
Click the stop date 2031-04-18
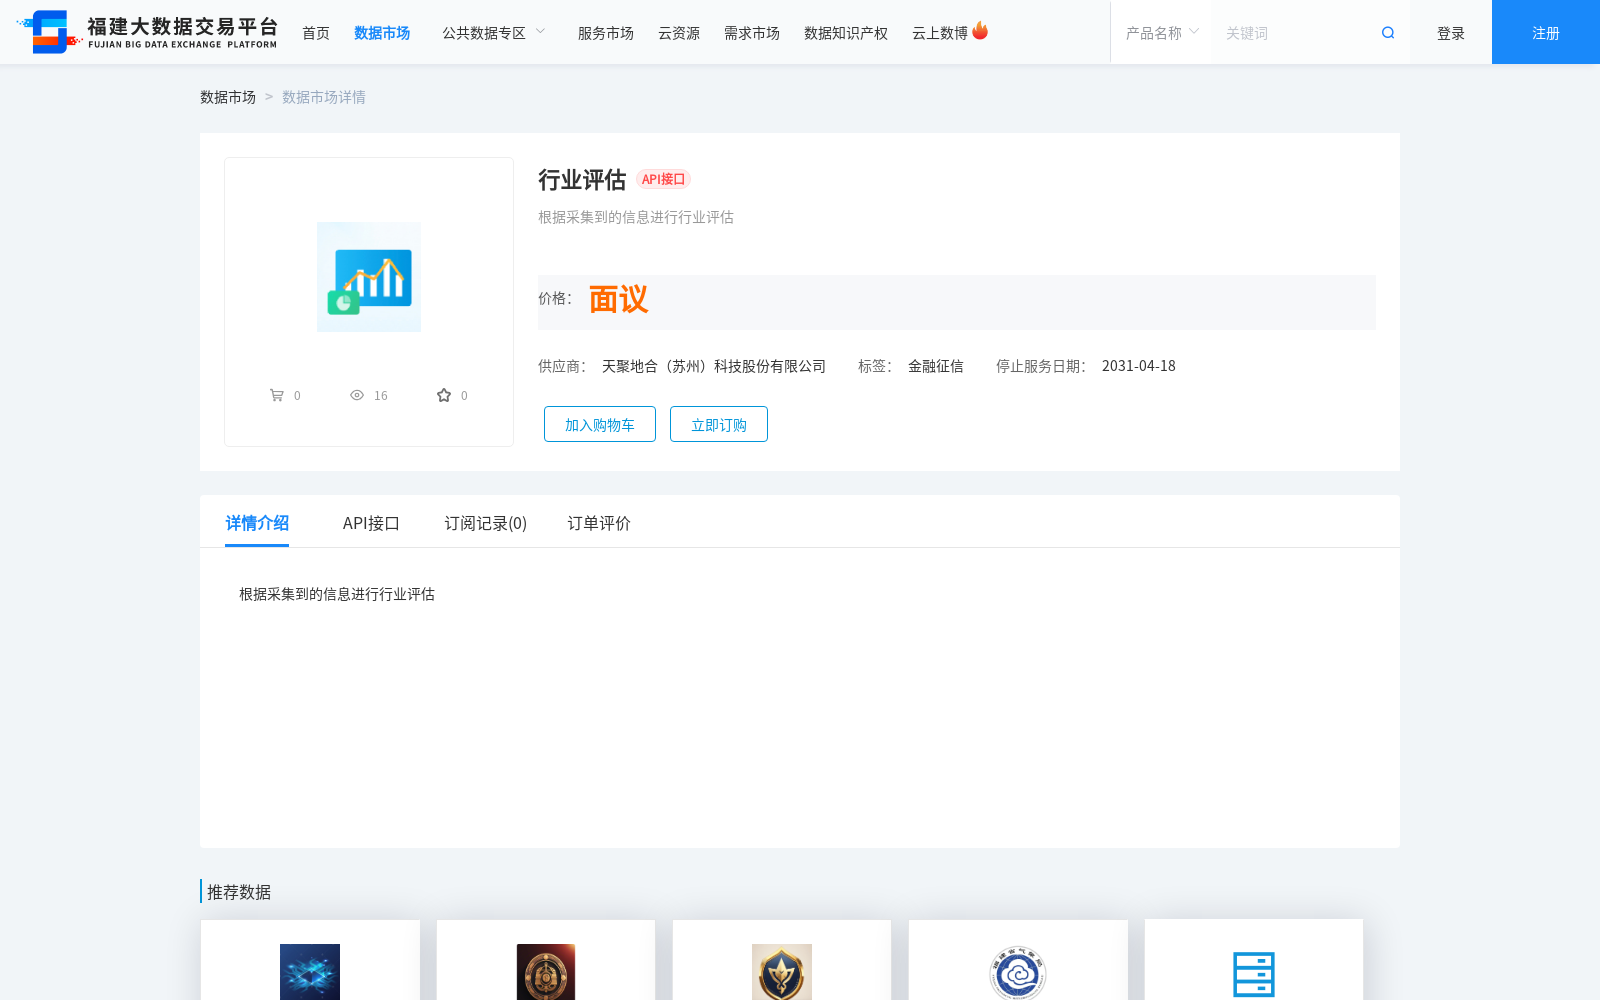pos(1139,366)
